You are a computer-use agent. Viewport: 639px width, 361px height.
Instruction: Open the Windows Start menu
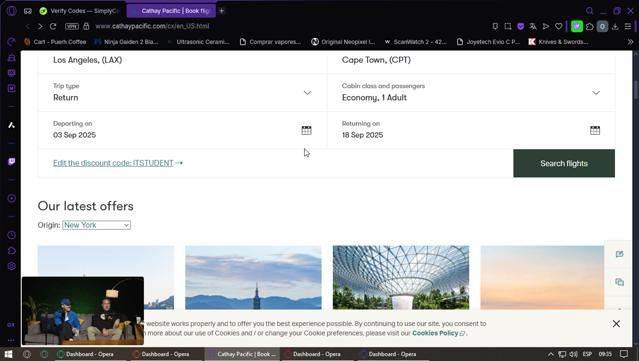9,354
